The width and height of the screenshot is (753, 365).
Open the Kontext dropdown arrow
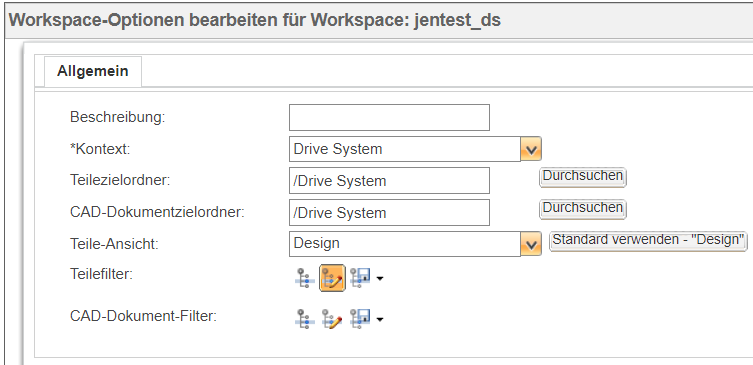coord(531,149)
